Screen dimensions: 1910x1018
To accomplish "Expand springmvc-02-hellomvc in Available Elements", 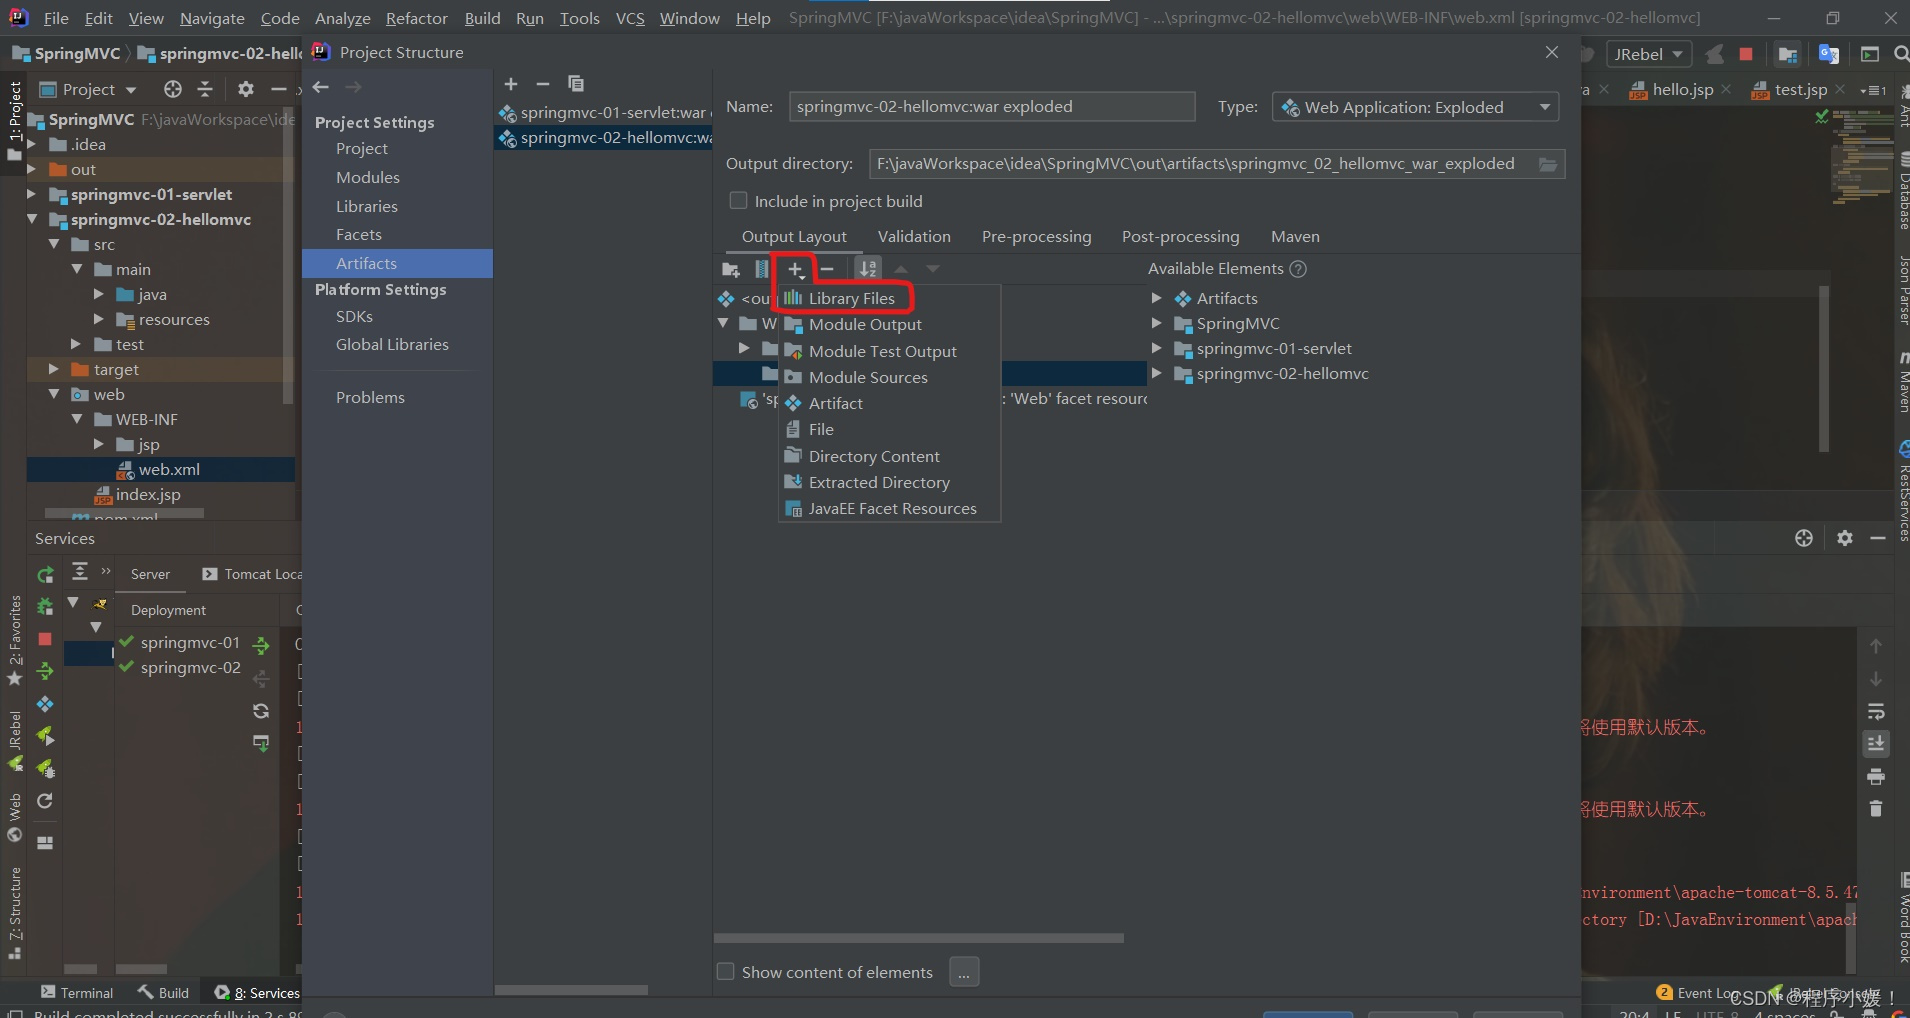I will click(1156, 373).
